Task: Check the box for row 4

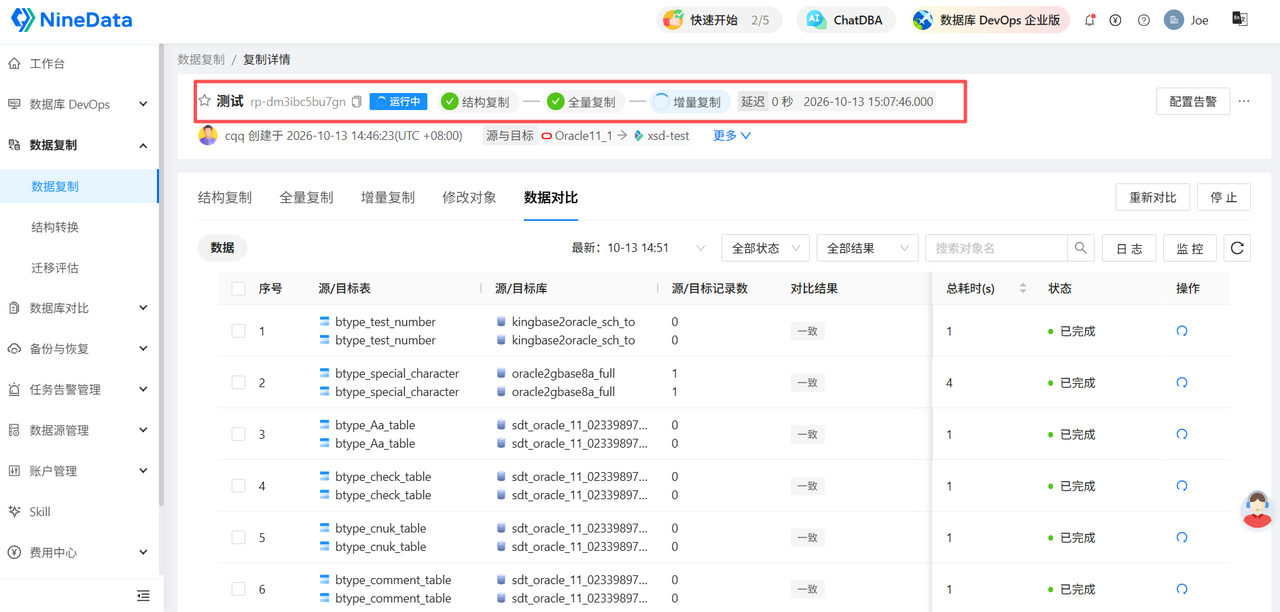Action: 238,486
